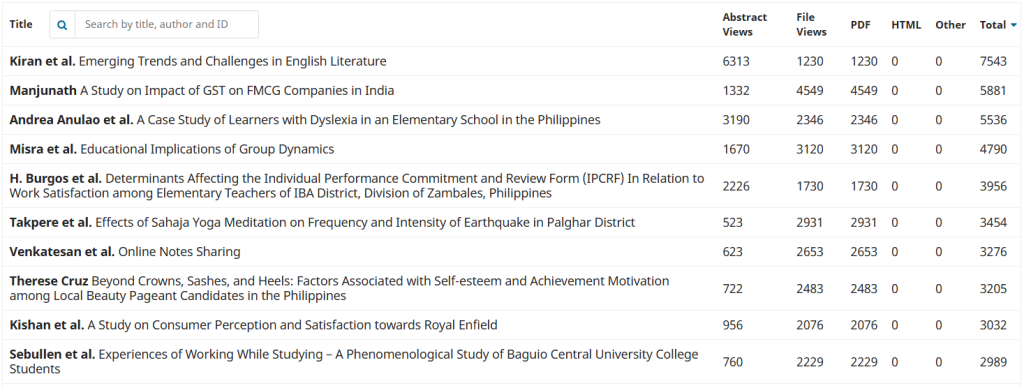Click the Total sort arrow
The image size is (1024, 388).
pos(1014,25)
